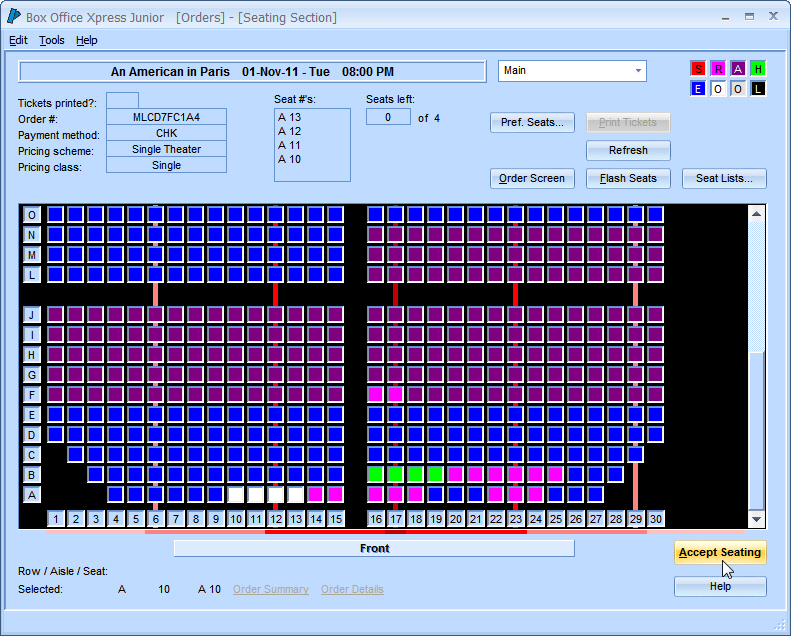Open the Order Summary link
Image resolution: width=791 pixels, height=636 pixels.
click(270, 590)
